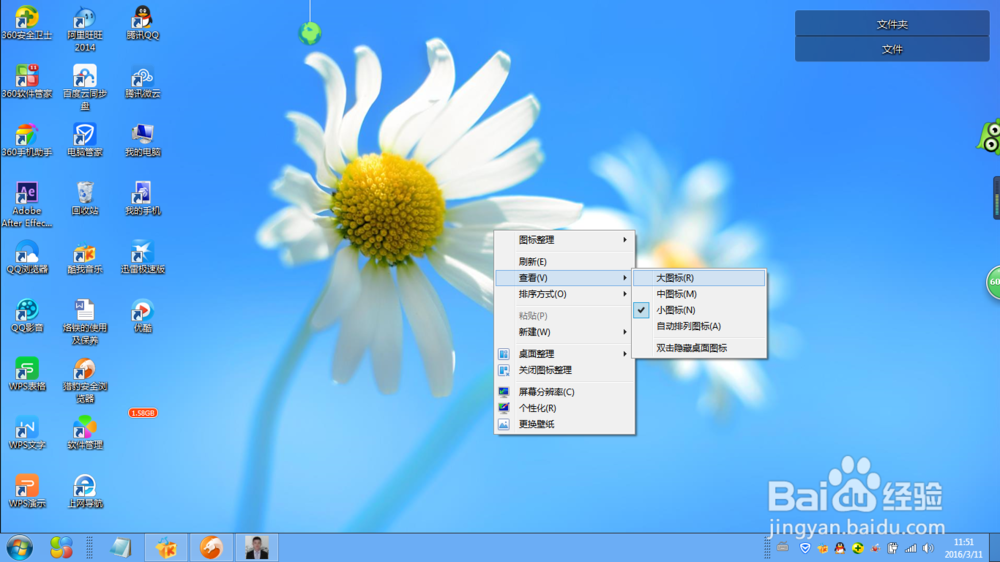Select the WPS文字 desktop icon
Image resolution: width=1000 pixels, height=562 pixels.
(27, 433)
